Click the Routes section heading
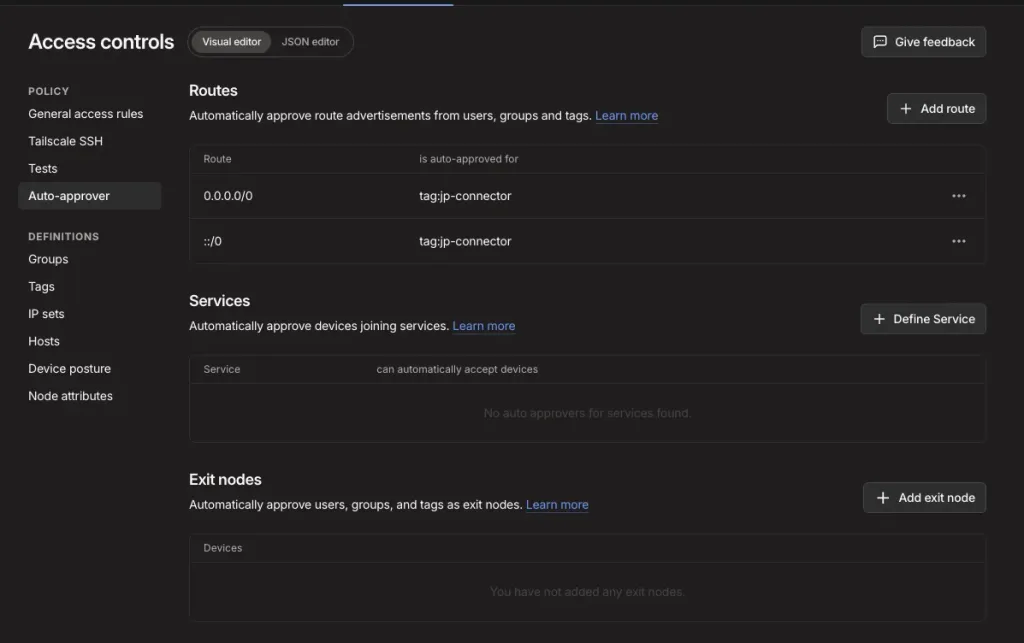Screen dimensions: 1024x643 (213, 91)
